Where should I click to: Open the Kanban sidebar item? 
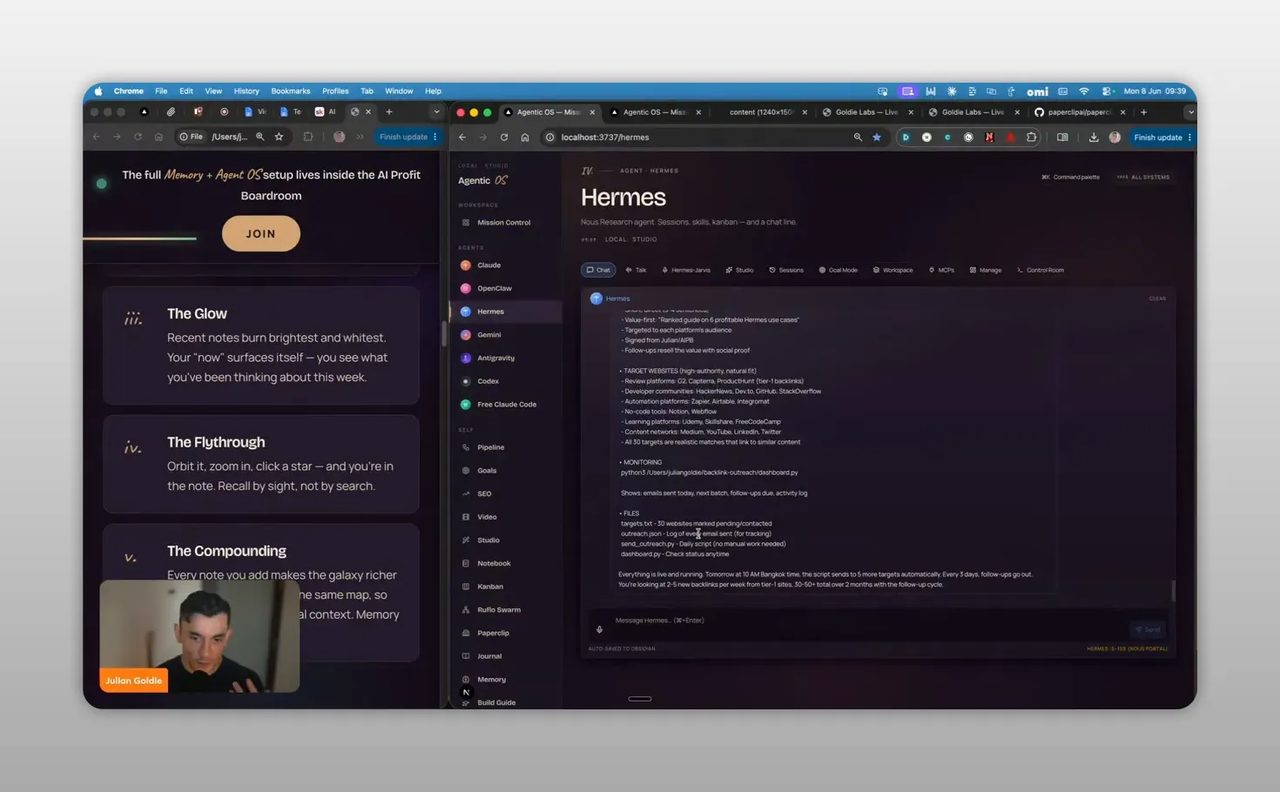[490, 587]
